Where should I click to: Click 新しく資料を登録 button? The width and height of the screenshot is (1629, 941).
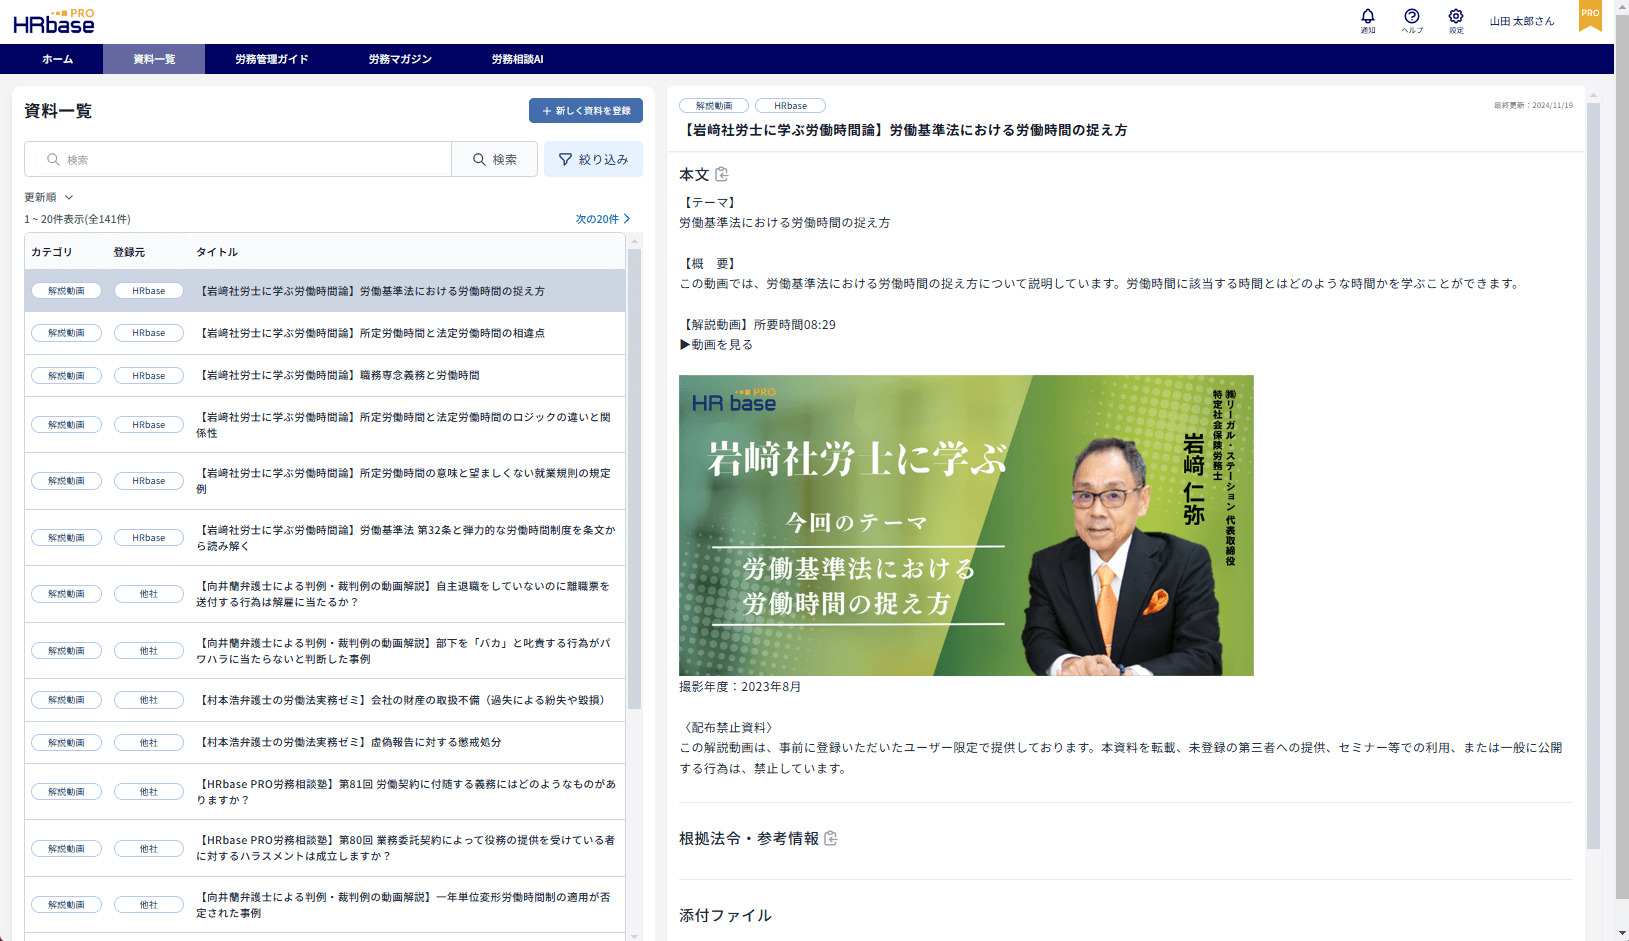[586, 111]
